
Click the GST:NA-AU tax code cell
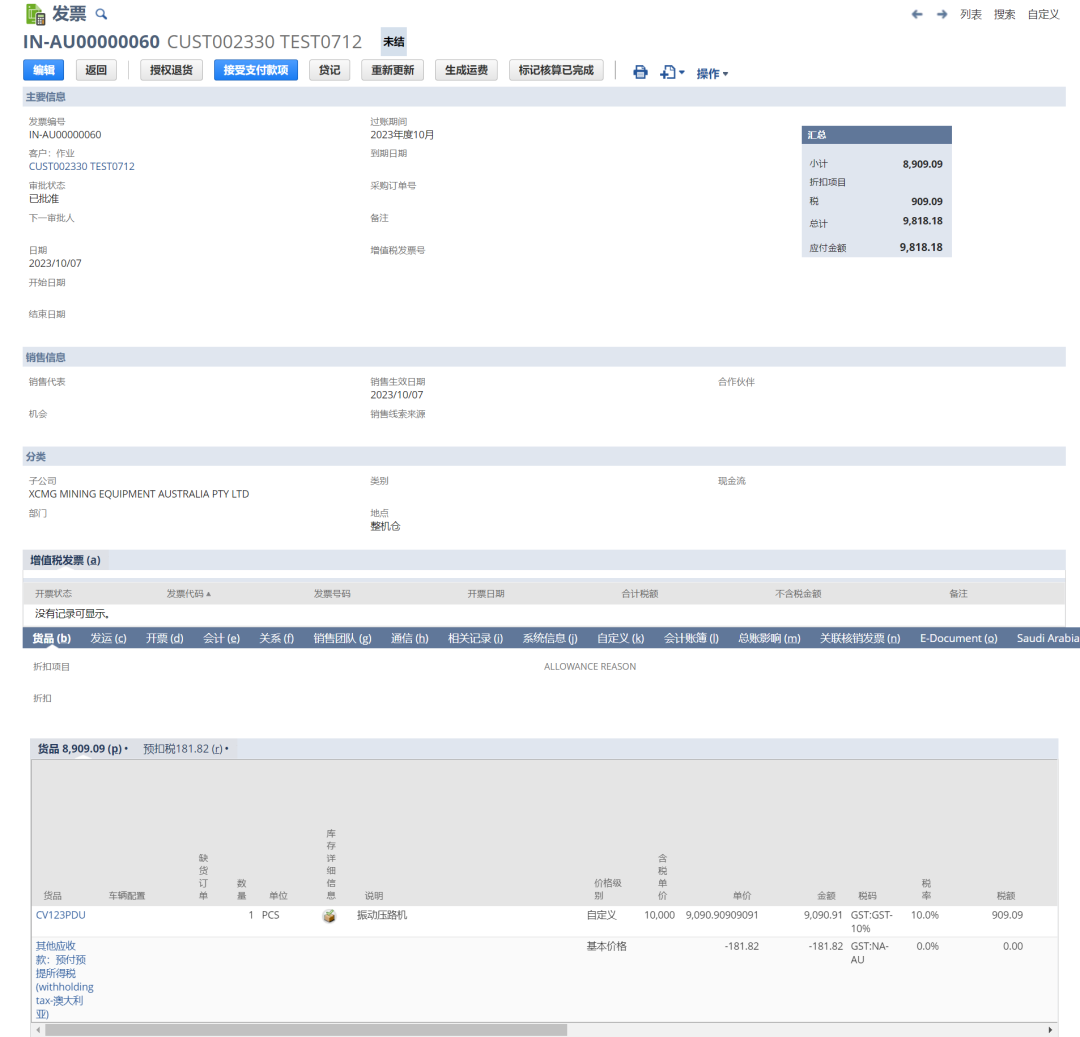(869, 953)
